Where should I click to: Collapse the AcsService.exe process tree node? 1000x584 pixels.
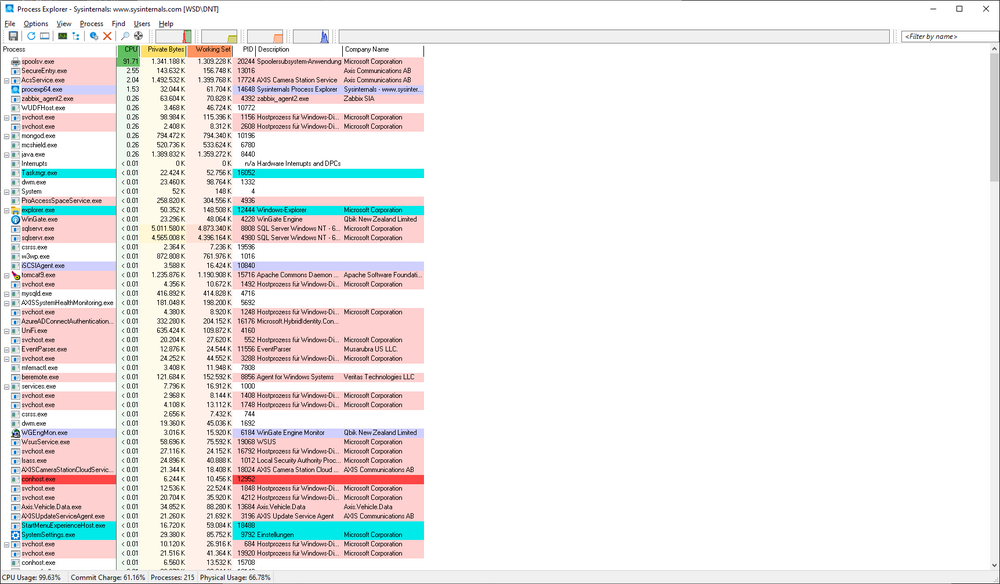tap(6, 80)
